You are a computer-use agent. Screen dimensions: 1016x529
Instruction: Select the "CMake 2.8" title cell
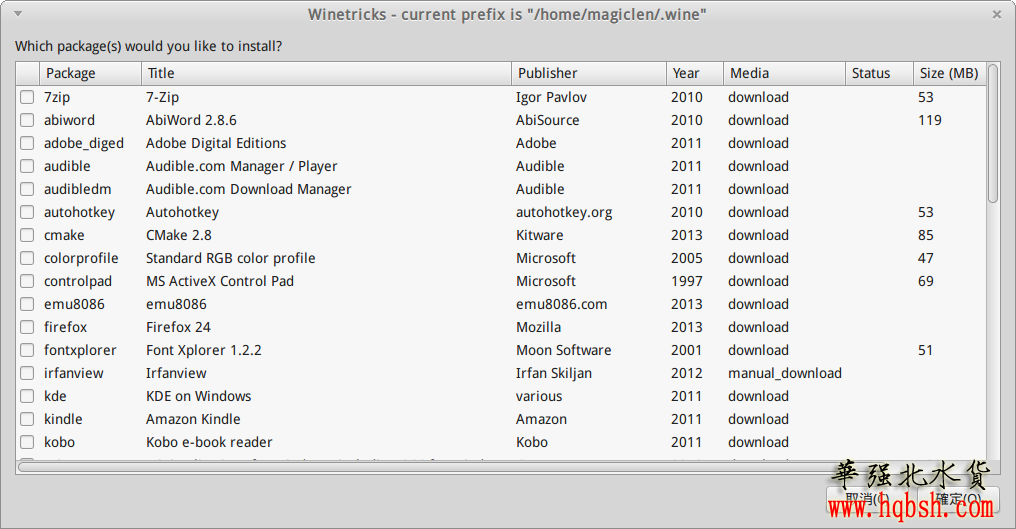coord(179,235)
